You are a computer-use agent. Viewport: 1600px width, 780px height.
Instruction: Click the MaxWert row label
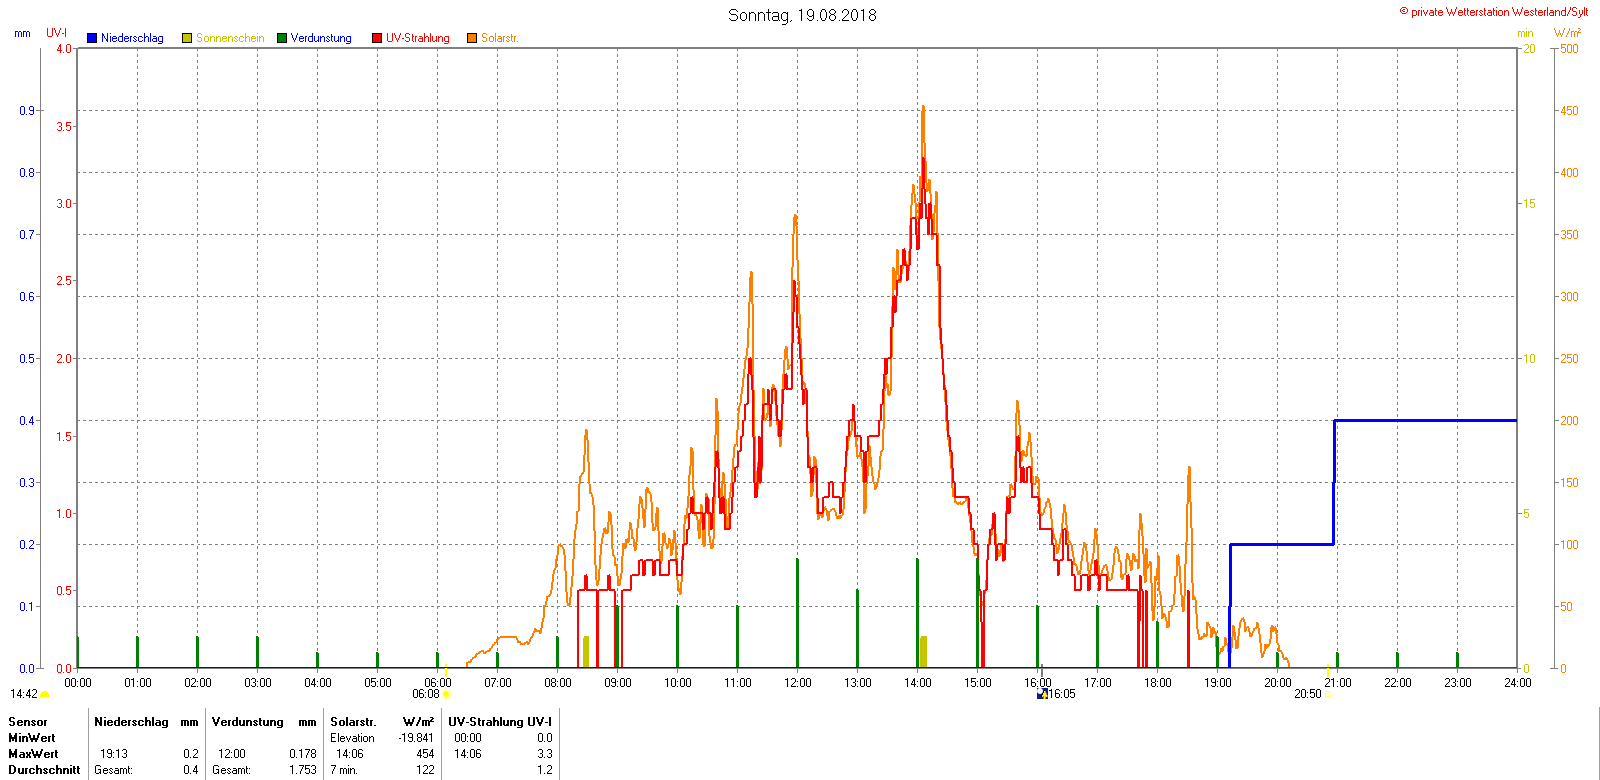coord(33,754)
